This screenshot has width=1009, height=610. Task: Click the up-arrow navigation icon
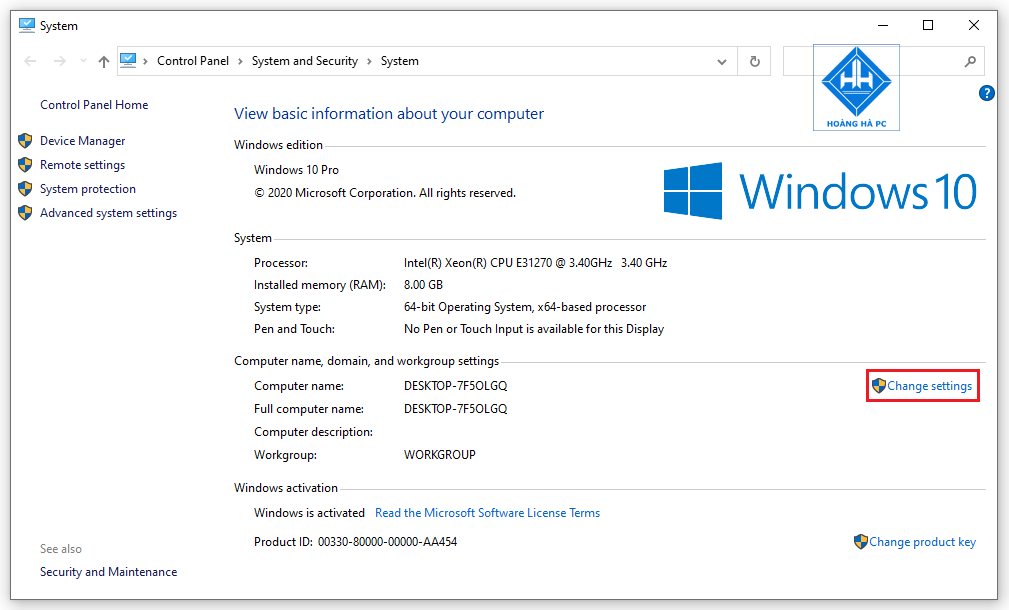pos(103,61)
